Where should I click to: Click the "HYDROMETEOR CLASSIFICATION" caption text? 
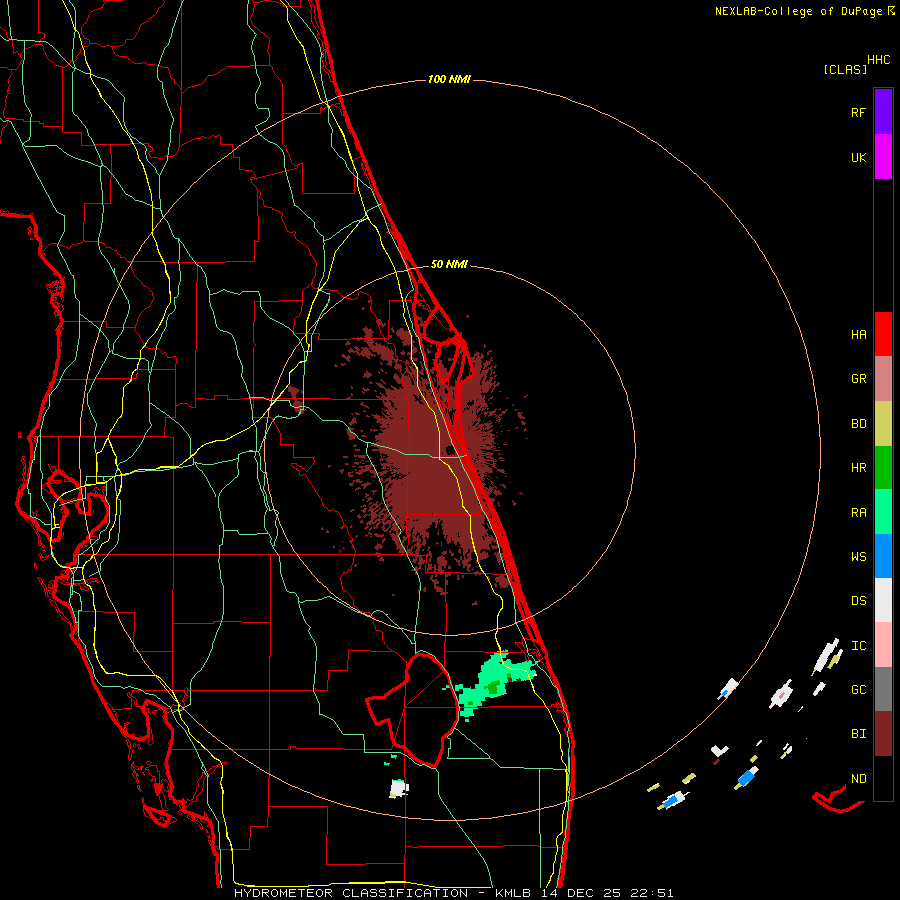pos(351,893)
